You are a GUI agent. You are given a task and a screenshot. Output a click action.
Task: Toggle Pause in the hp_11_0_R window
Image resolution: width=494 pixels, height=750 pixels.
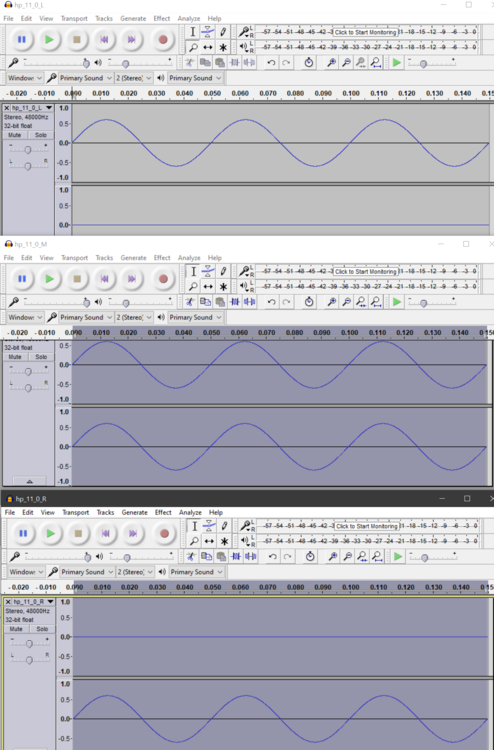(x=23, y=533)
